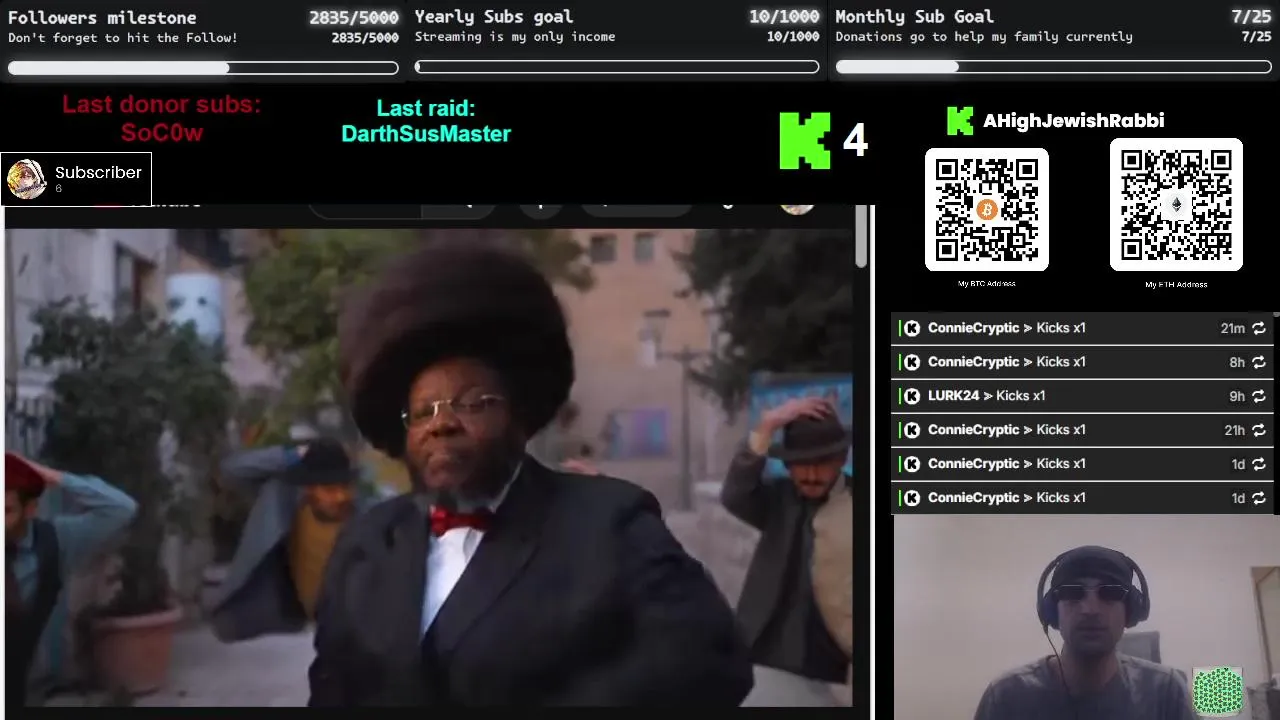Click Kick icon on LURK24 row

coord(912,396)
